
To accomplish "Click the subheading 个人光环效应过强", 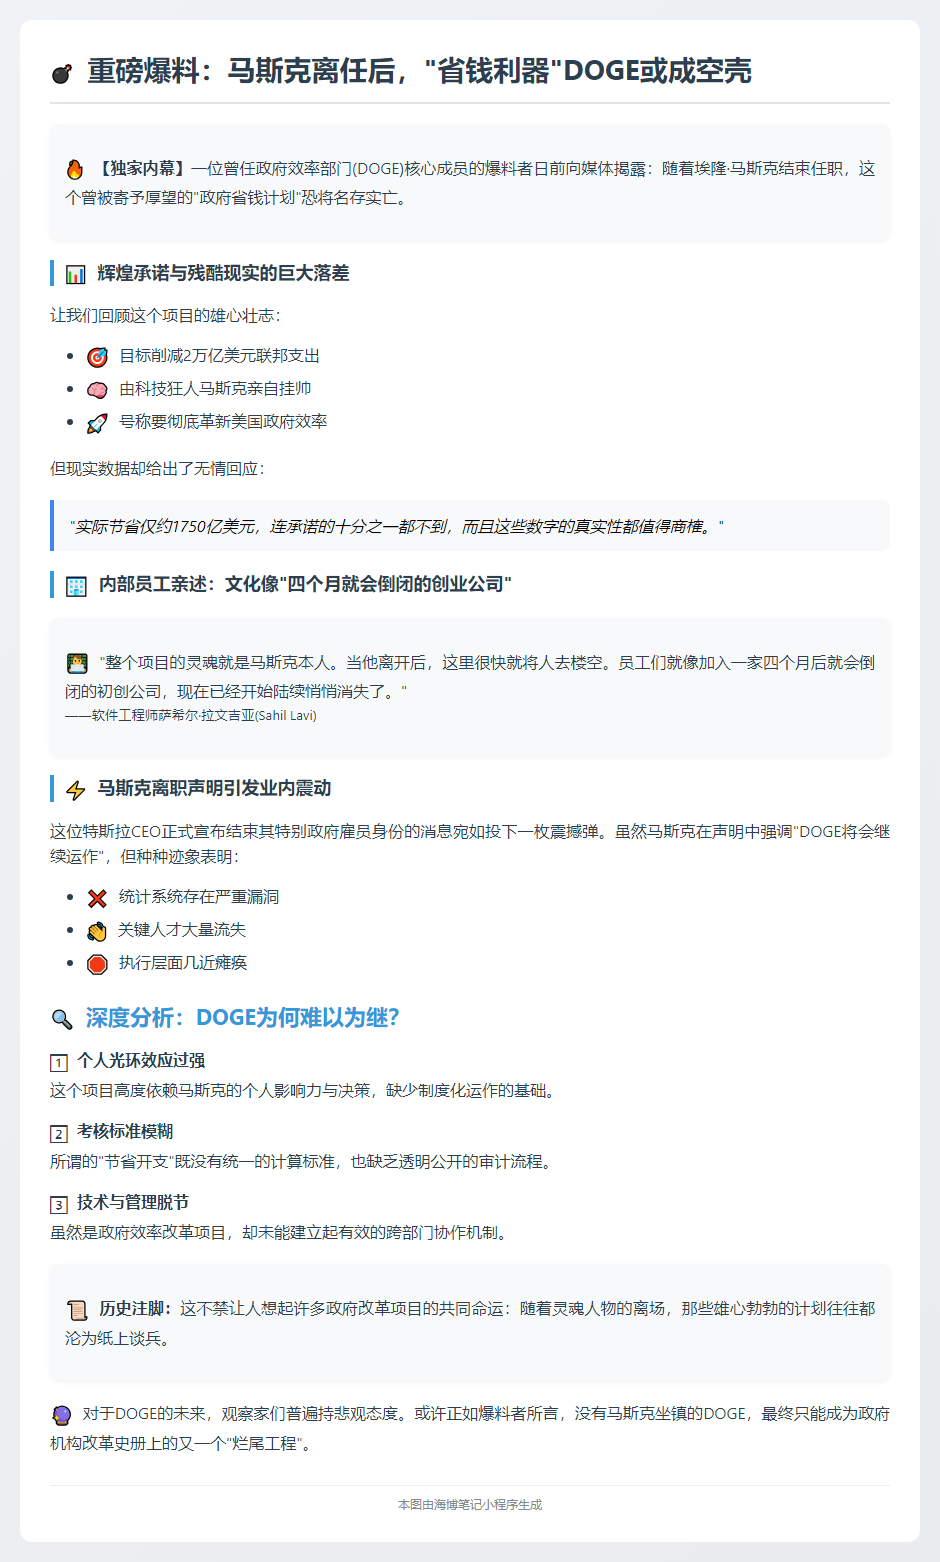I will pyautogui.click(x=141, y=1061).
